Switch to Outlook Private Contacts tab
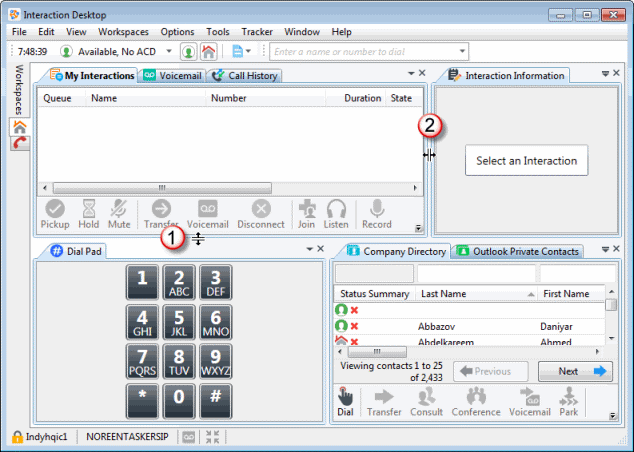 click(x=518, y=251)
